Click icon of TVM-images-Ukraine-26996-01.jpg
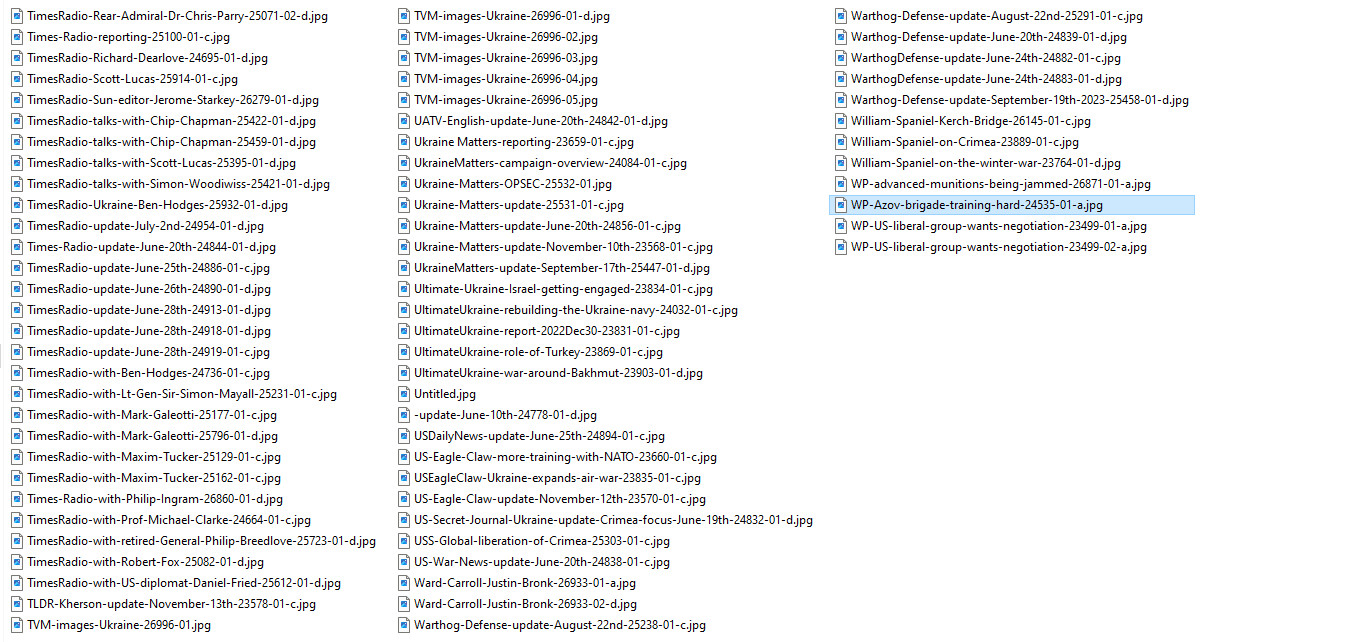 [x=17, y=625]
